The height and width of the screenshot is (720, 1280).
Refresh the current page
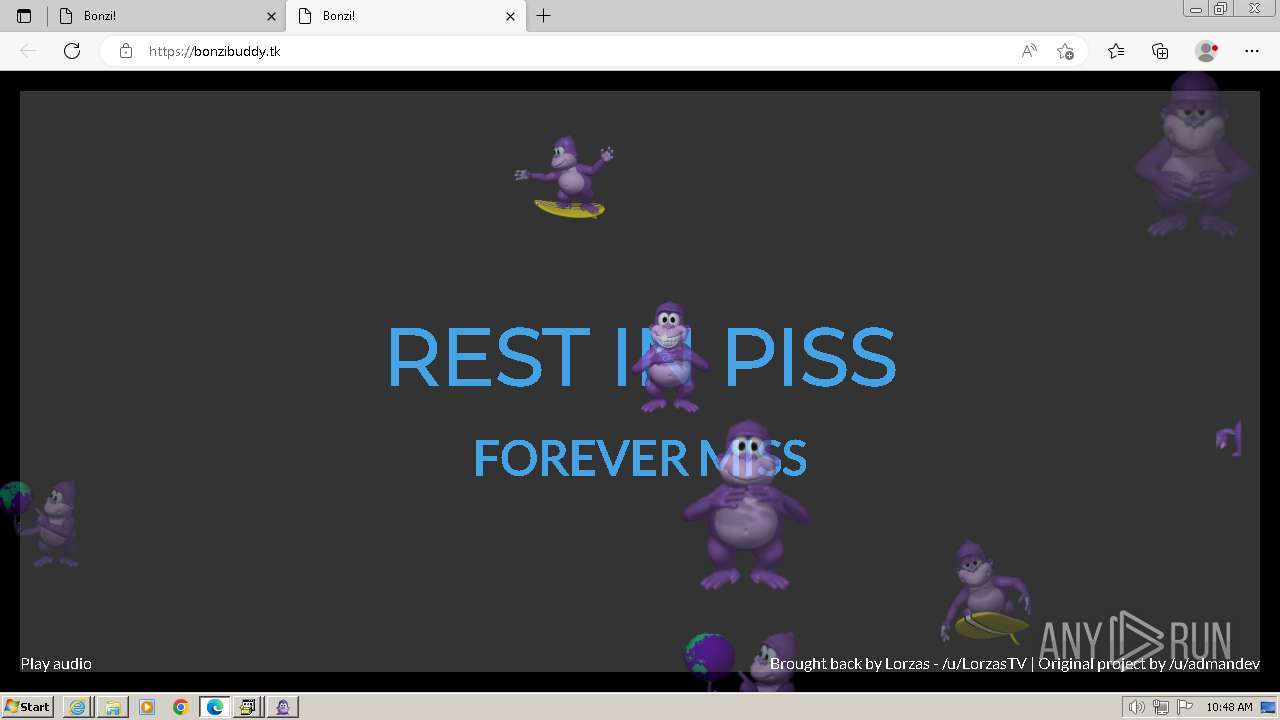(72, 51)
